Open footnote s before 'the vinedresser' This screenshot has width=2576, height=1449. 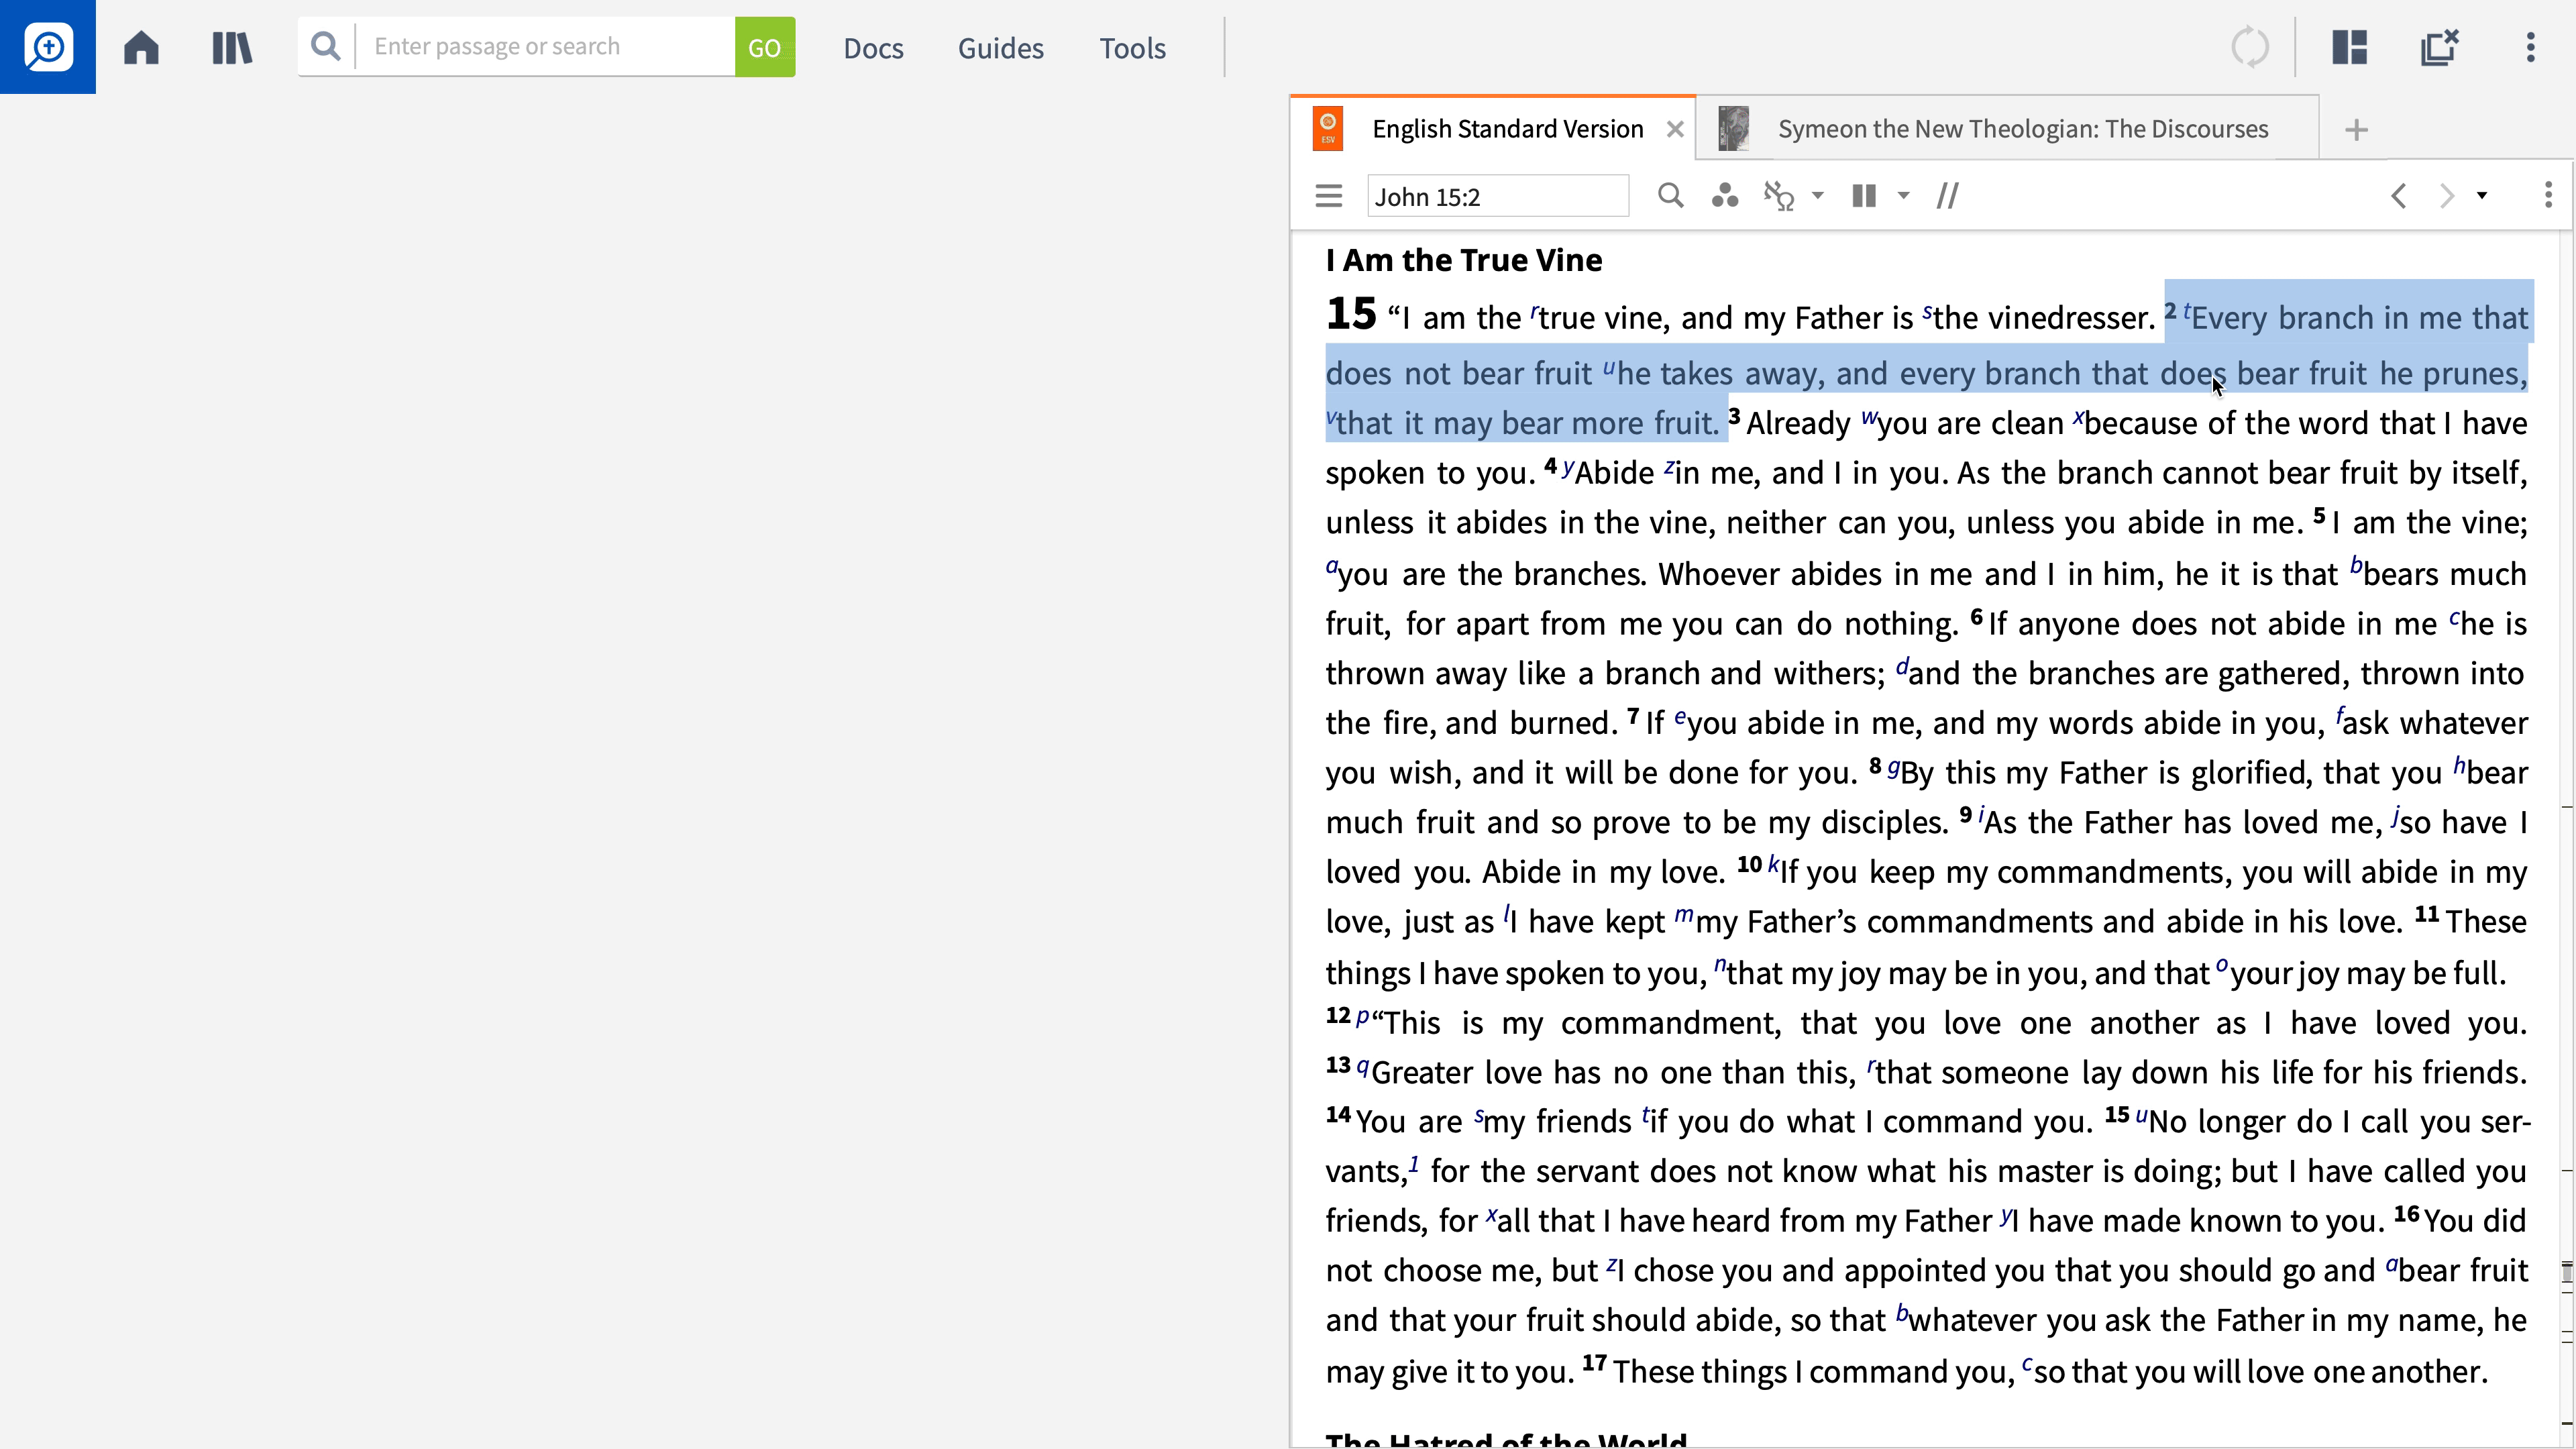(x=1927, y=312)
